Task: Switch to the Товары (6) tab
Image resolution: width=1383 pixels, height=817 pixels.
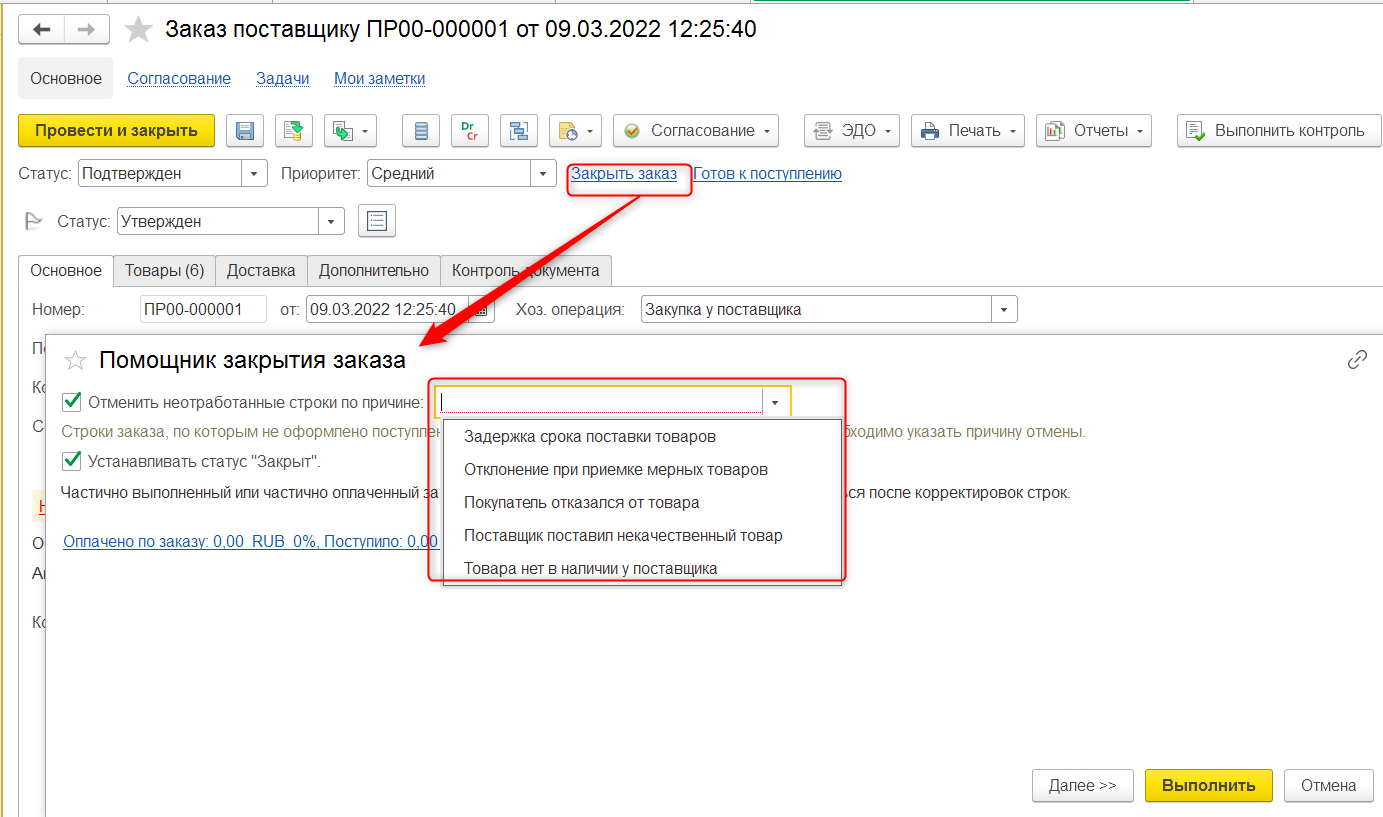Action: 164,270
